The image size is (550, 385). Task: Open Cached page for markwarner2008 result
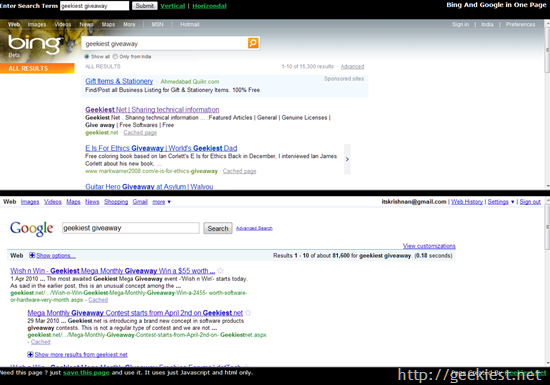coord(240,171)
